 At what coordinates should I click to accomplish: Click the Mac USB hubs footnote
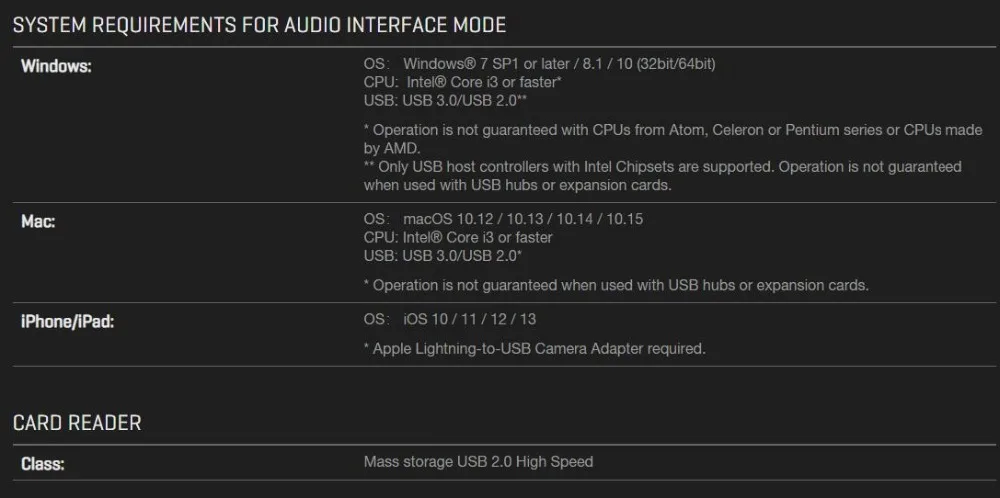tap(616, 285)
